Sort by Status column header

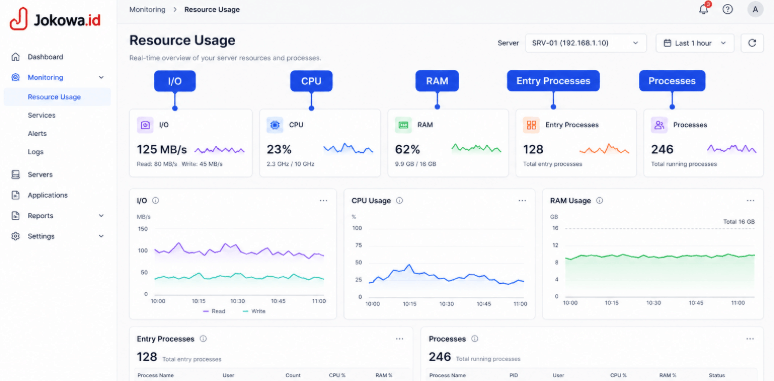click(716, 376)
